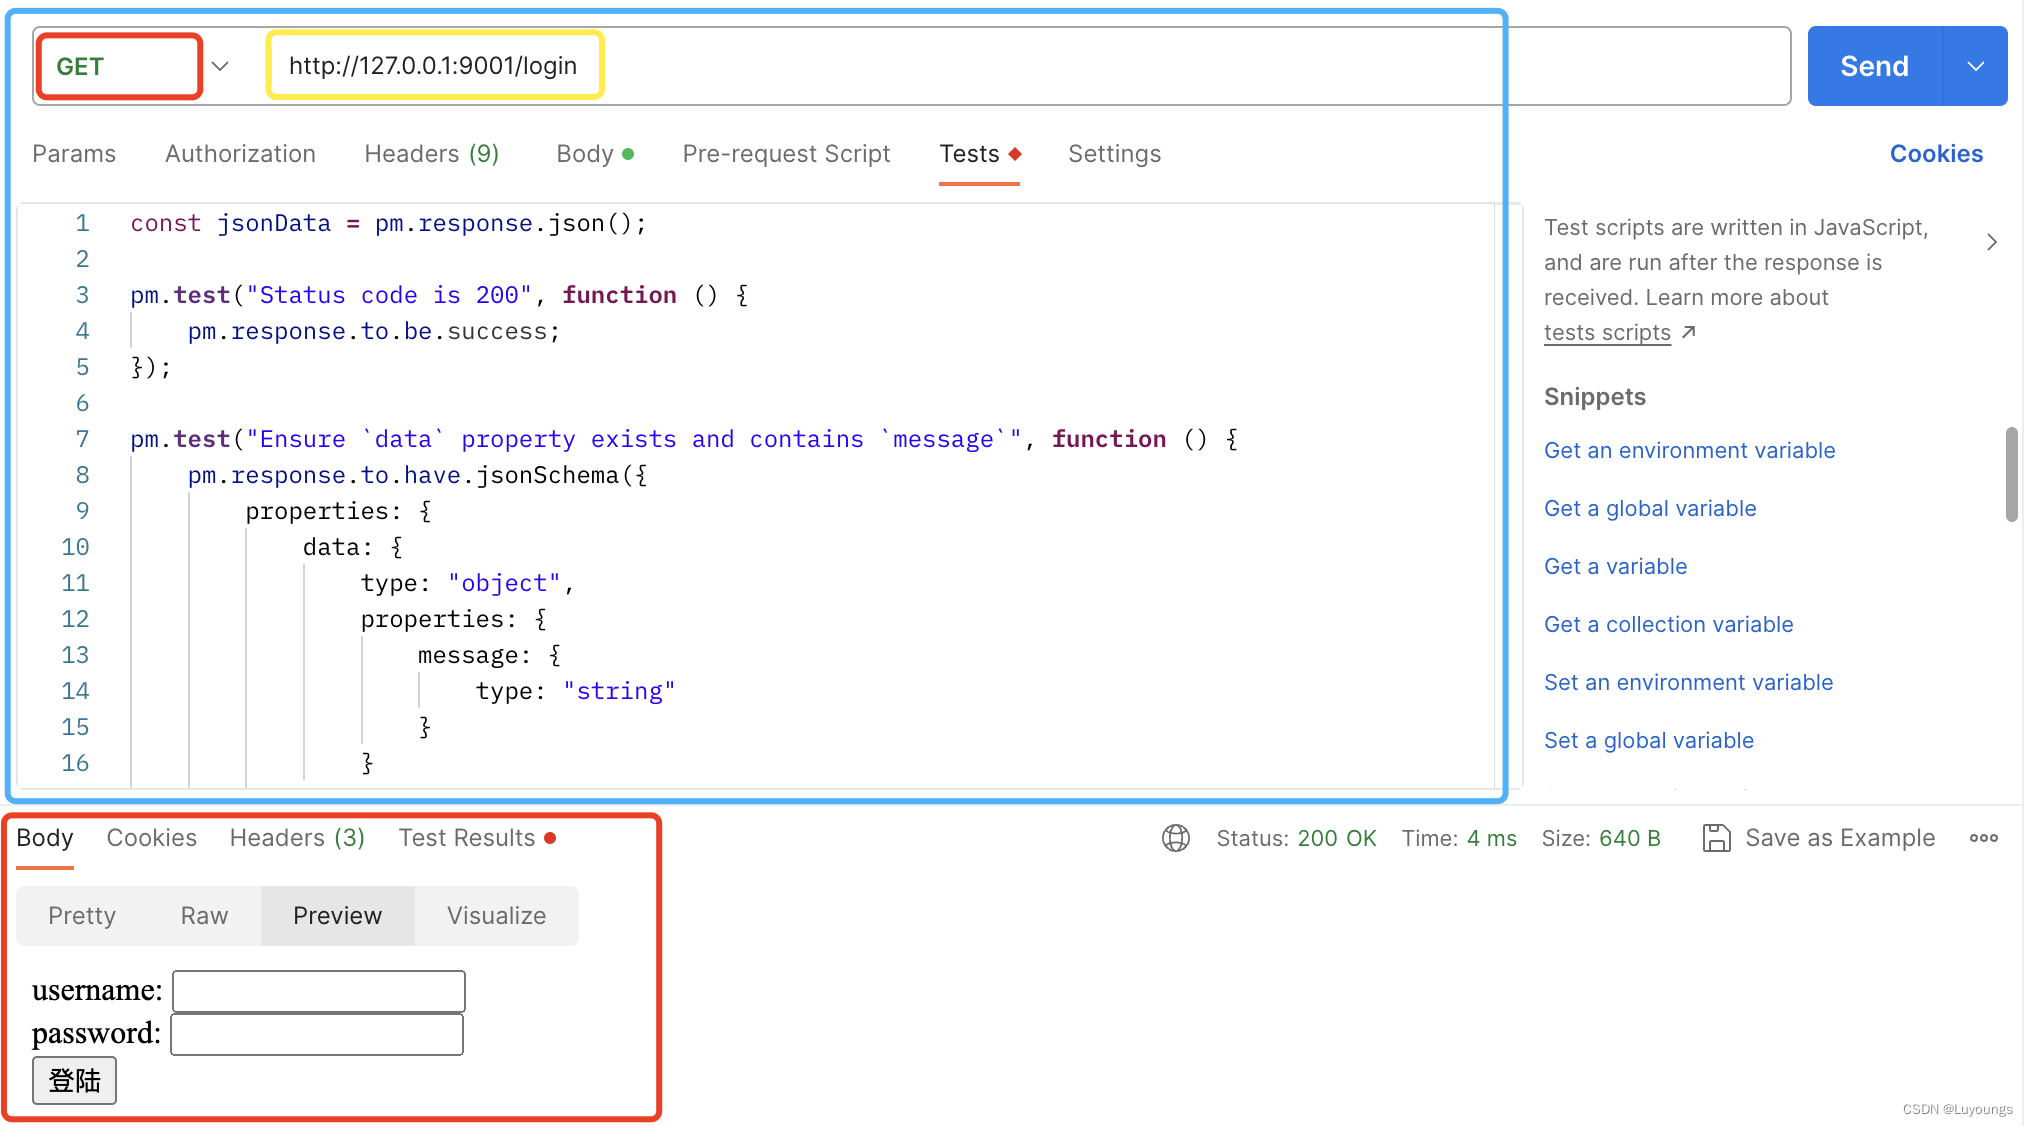Click the 'Size: 640 B' response size

1600,838
